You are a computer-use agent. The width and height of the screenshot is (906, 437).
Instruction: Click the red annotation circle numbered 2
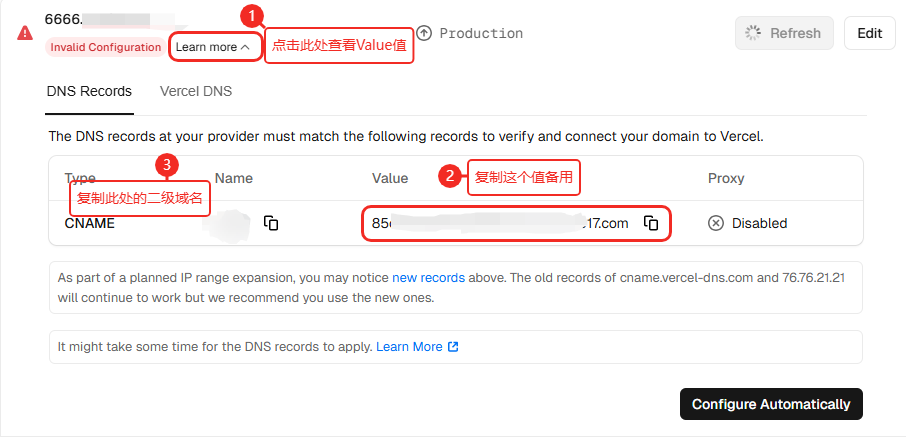pos(451,177)
